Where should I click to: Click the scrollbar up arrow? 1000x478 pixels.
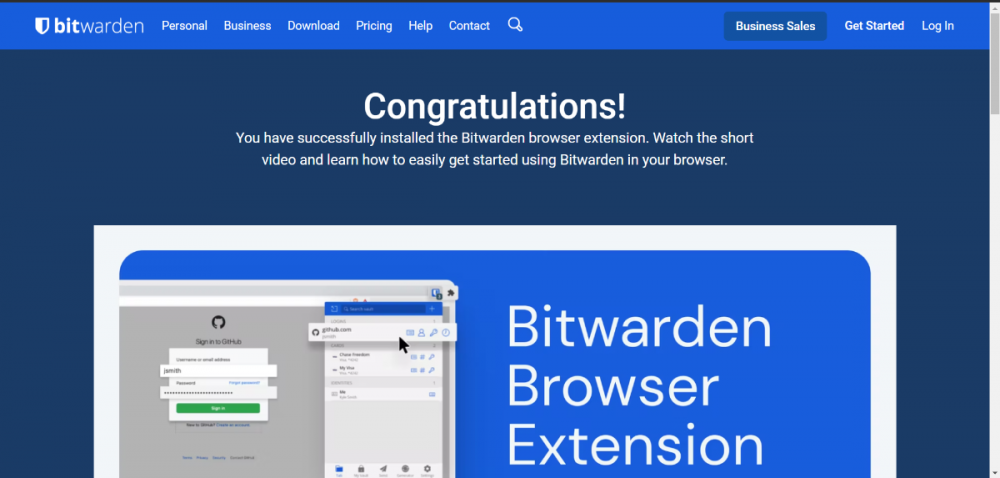pyautogui.click(x=993, y=8)
